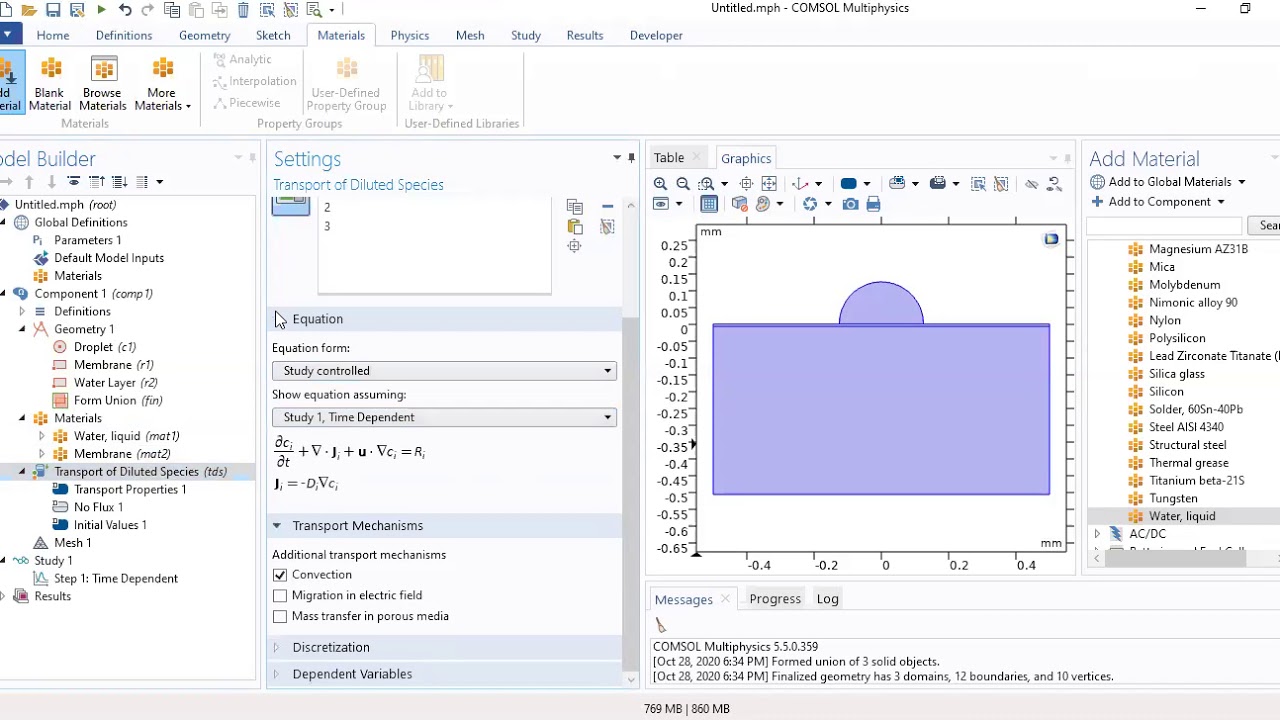Open the Mesh ribbon tab
Image resolution: width=1280 pixels, height=720 pixels.
click(470, 35)
